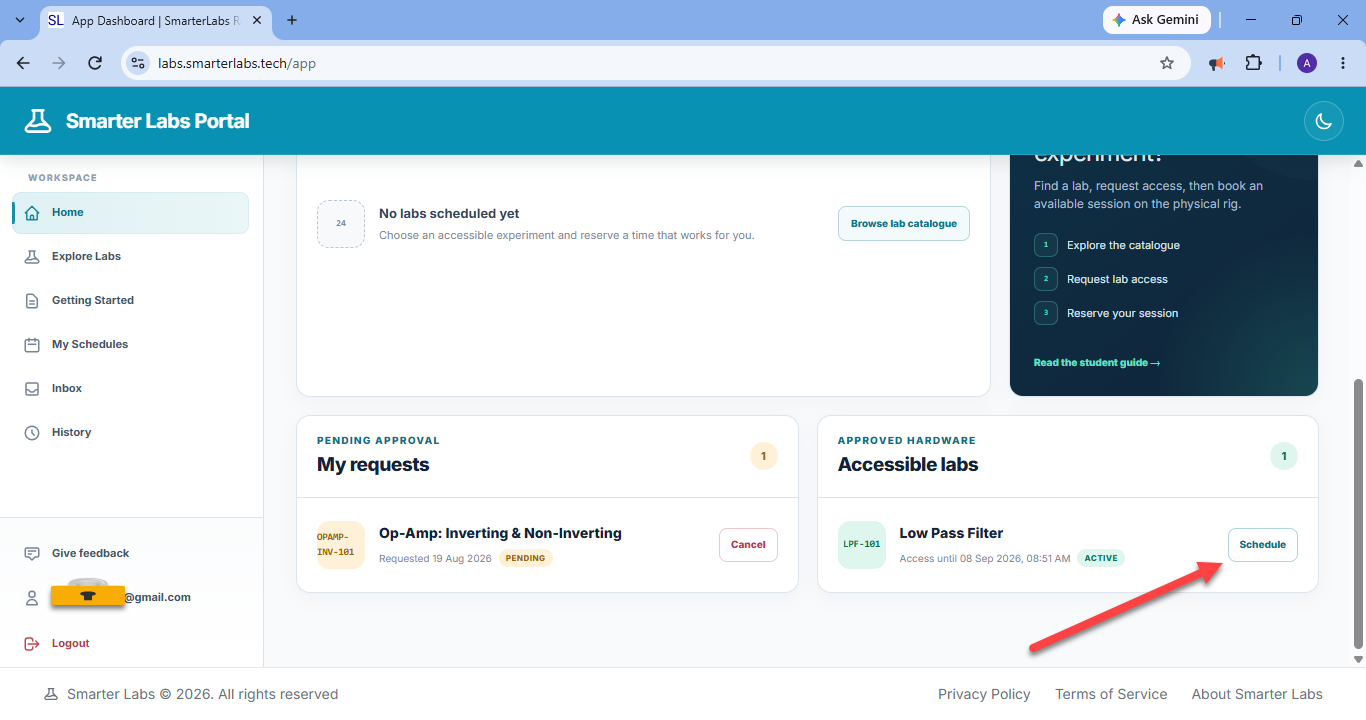1366x720 pixels.
Task: Bookmark this page with star icon
Action: (1167, 63)
